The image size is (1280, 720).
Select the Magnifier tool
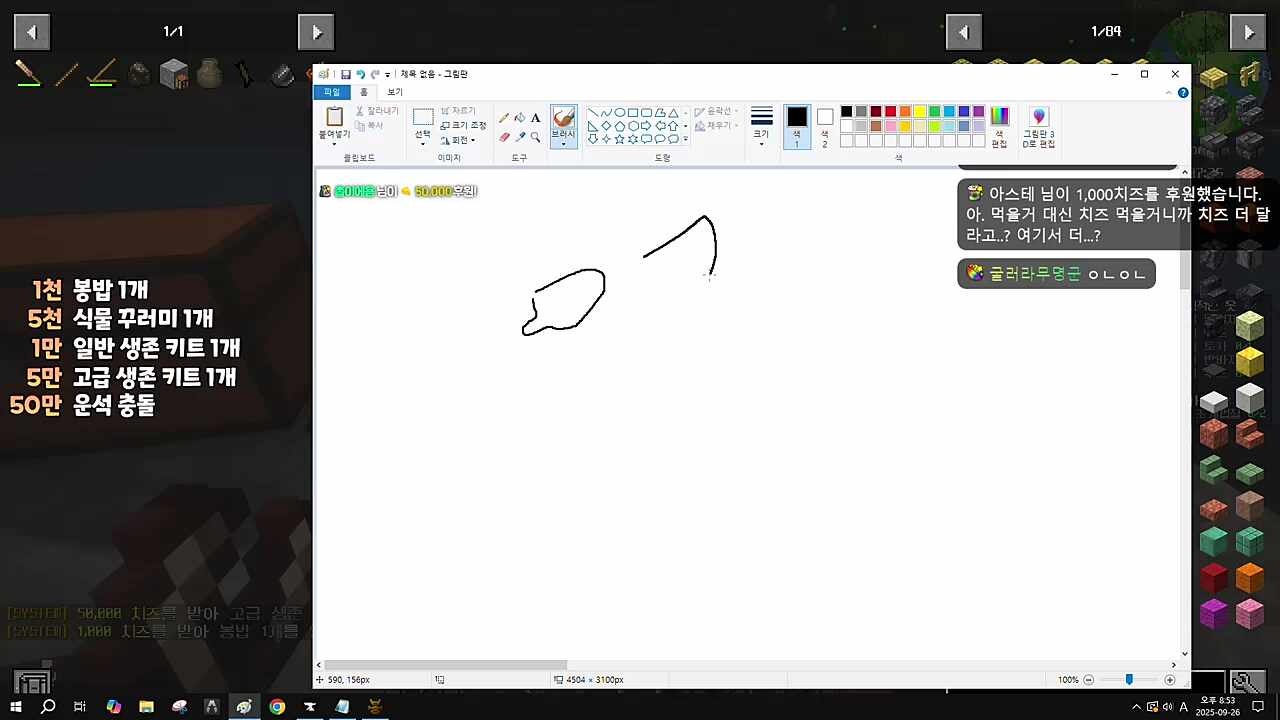pos(536,137)
